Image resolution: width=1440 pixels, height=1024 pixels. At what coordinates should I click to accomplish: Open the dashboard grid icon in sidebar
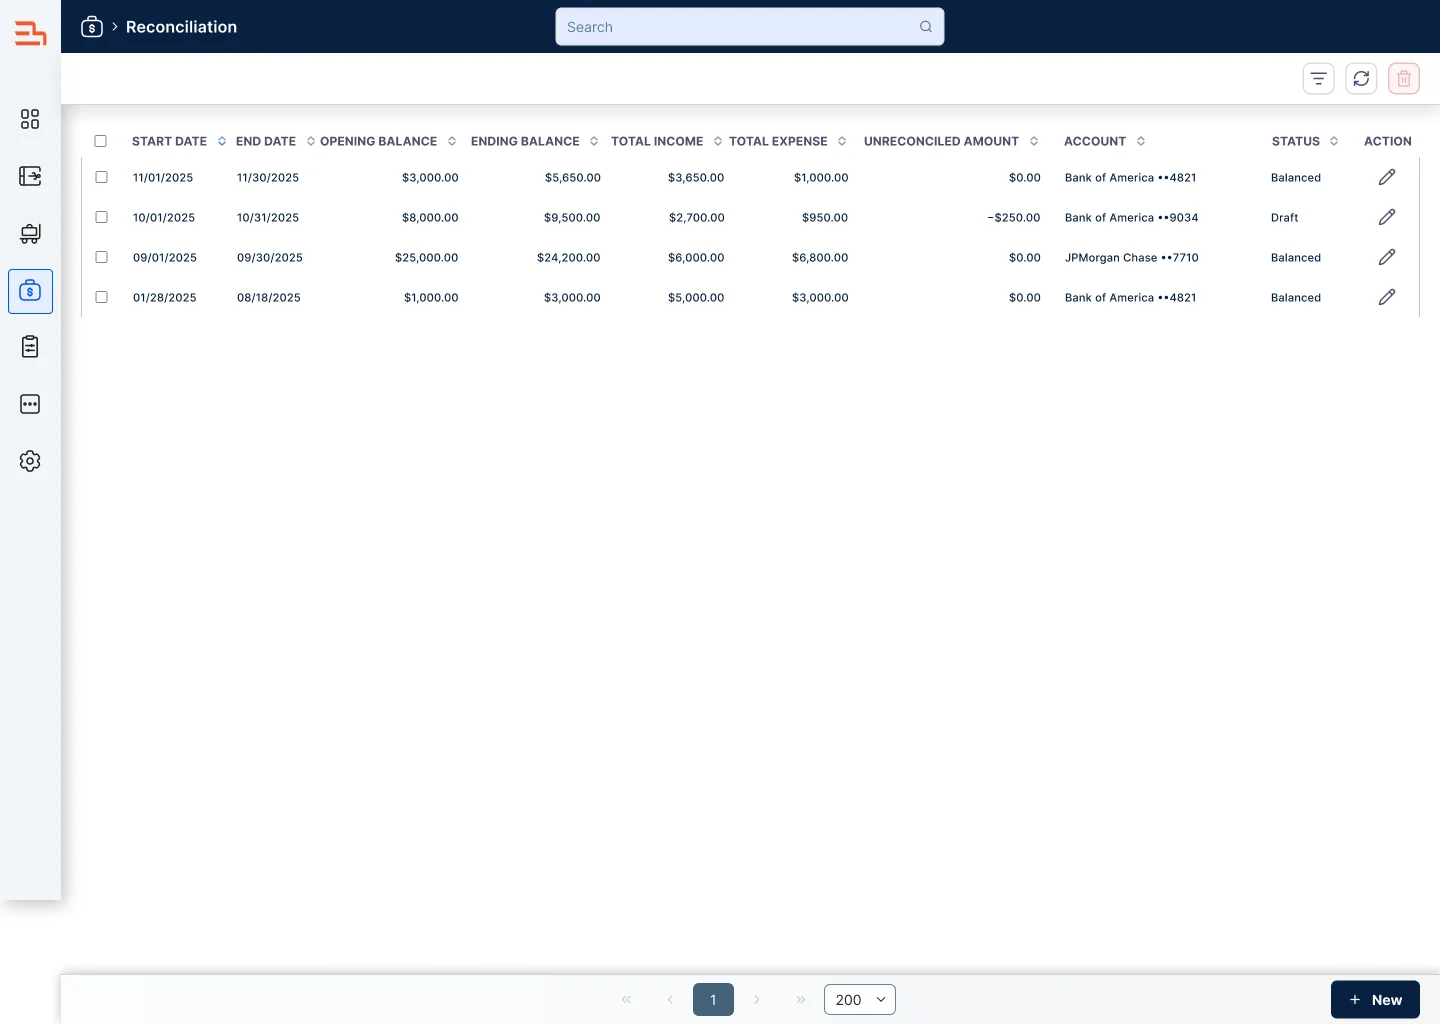(x=30, y=119)
